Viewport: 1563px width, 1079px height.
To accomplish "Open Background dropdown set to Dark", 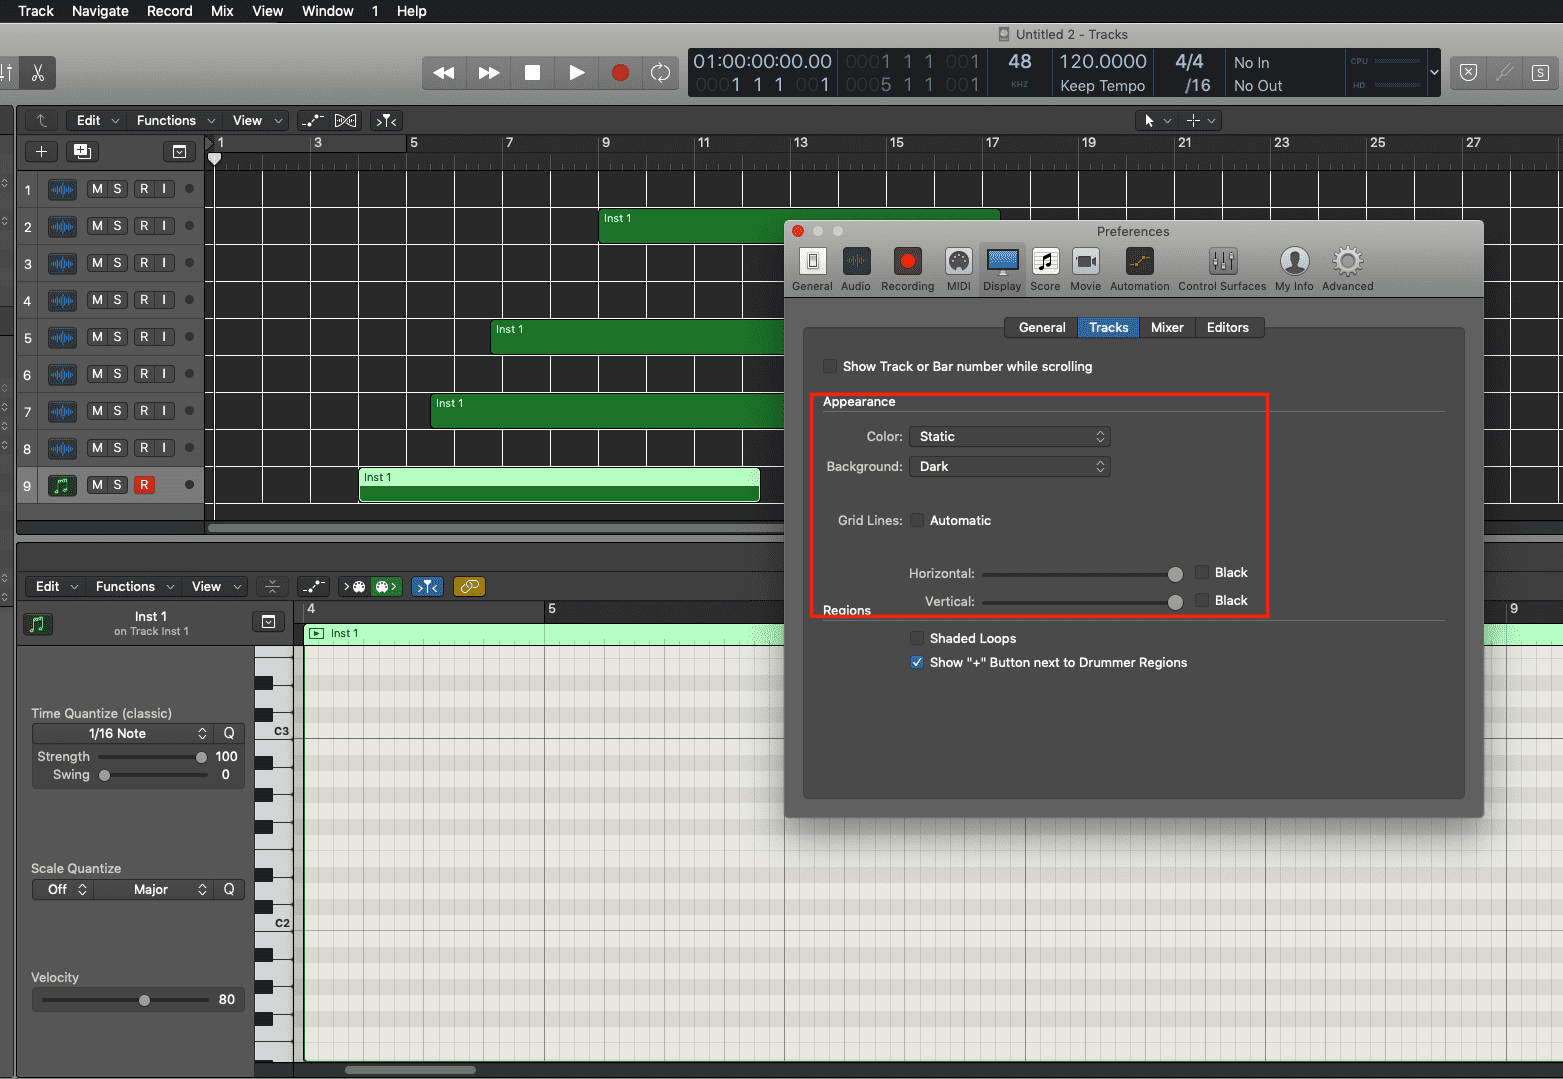I will (x=1009, y=467).
